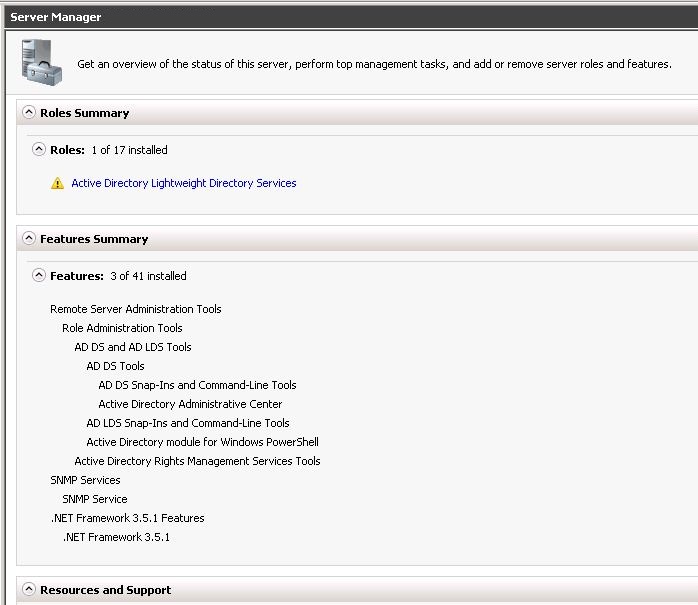This screenshot has height=605, width=698.
Task: Select Active Directory Rights Management Services Tools
Action: 197,461
